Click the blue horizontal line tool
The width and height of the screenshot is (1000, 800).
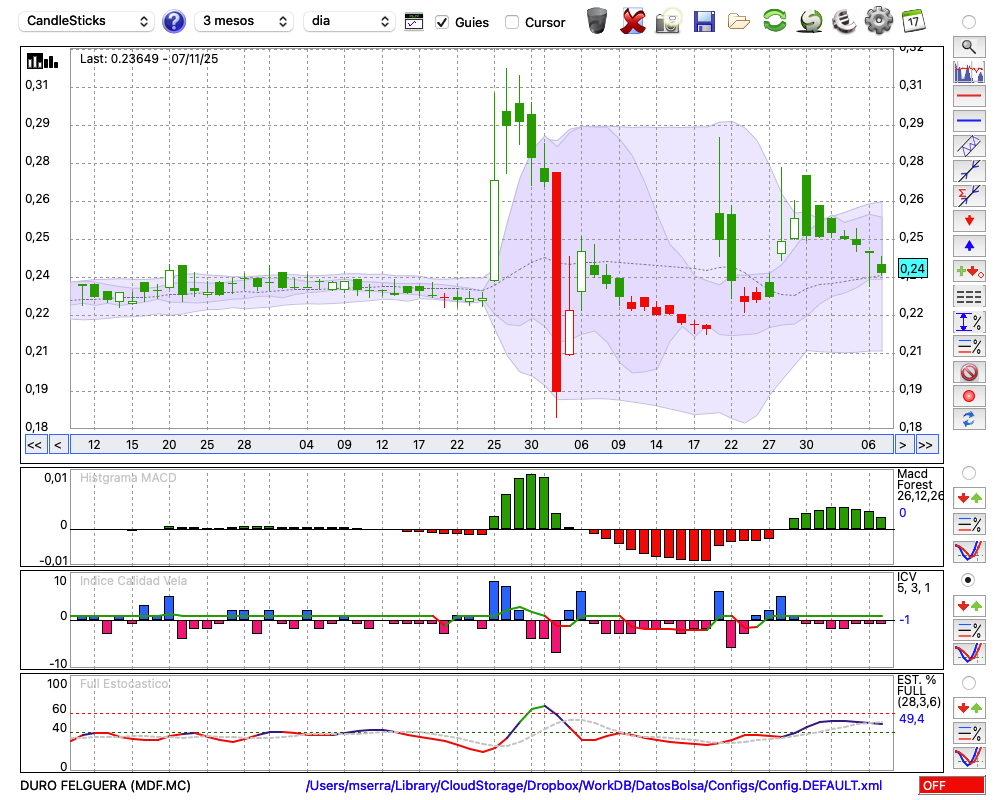[968, 121]
